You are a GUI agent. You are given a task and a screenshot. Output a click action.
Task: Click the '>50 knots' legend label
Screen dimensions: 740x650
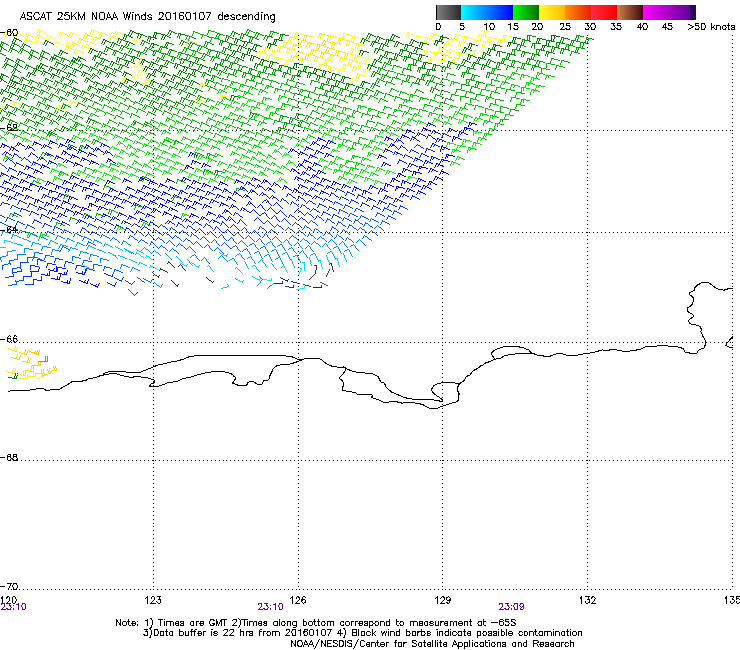pyautogui.click(x=711, y=27)
